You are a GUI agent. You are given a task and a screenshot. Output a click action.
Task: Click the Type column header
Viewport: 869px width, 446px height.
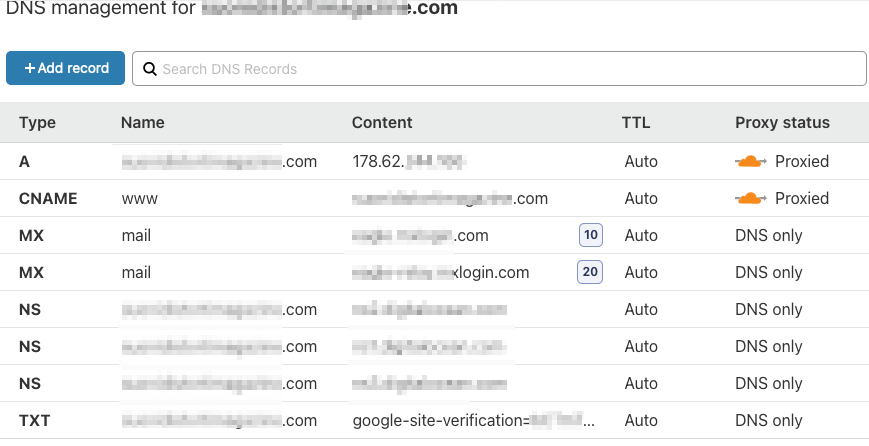(x=38, y=123)
